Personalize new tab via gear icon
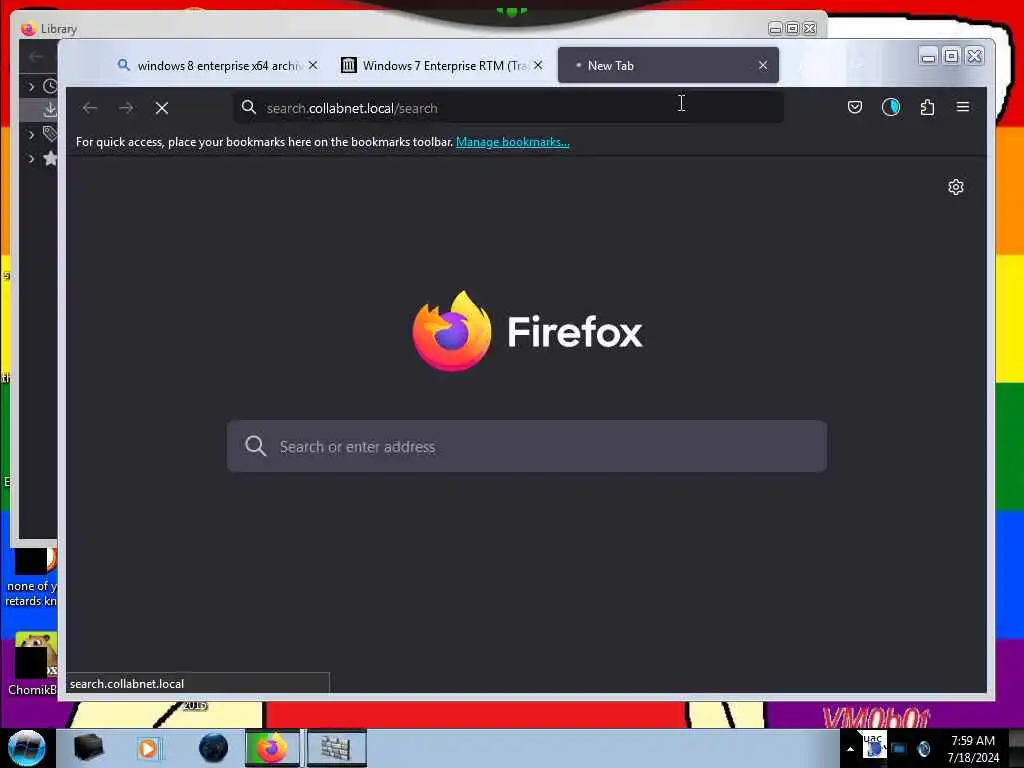This screenshot has height=768, width=1024. point(955,187)
